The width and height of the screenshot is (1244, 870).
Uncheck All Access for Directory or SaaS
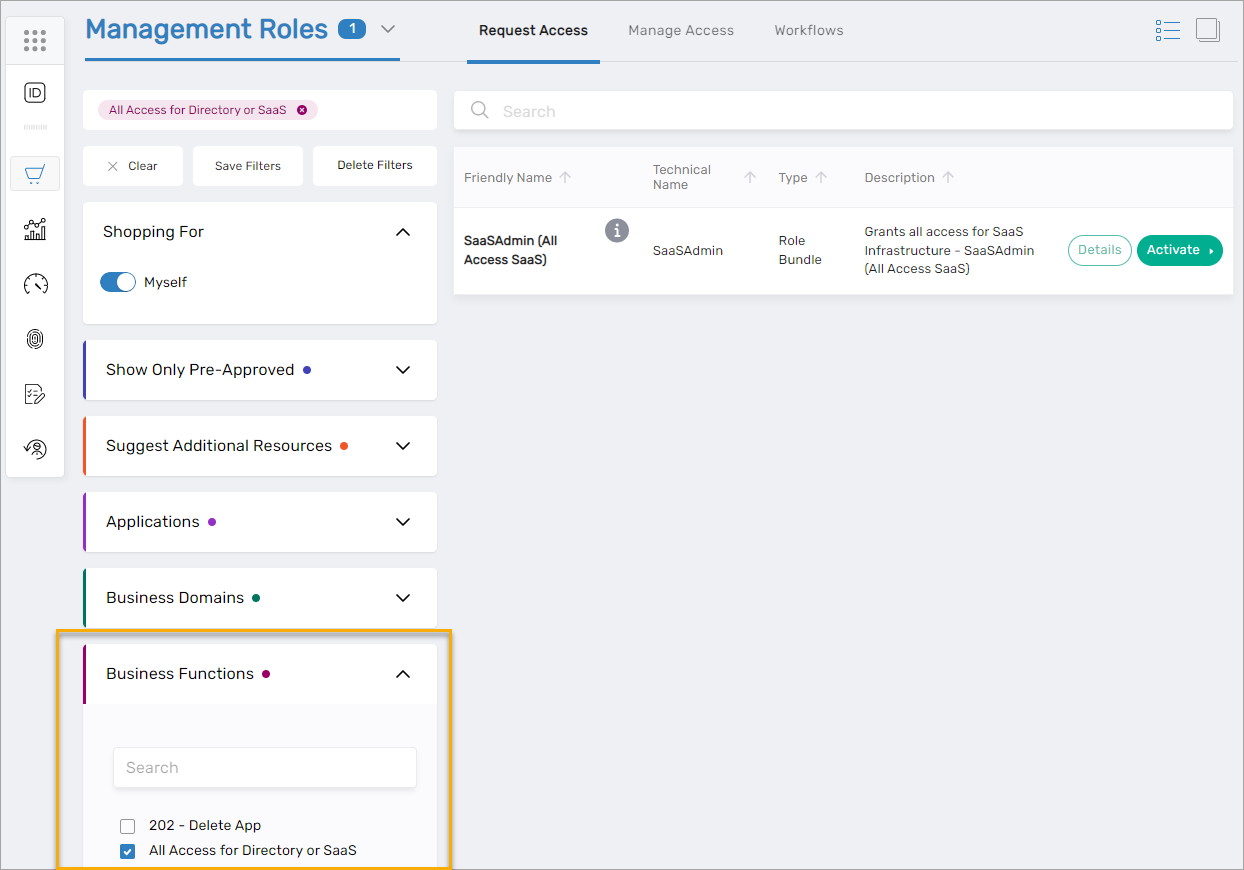[x=127, y=851]
